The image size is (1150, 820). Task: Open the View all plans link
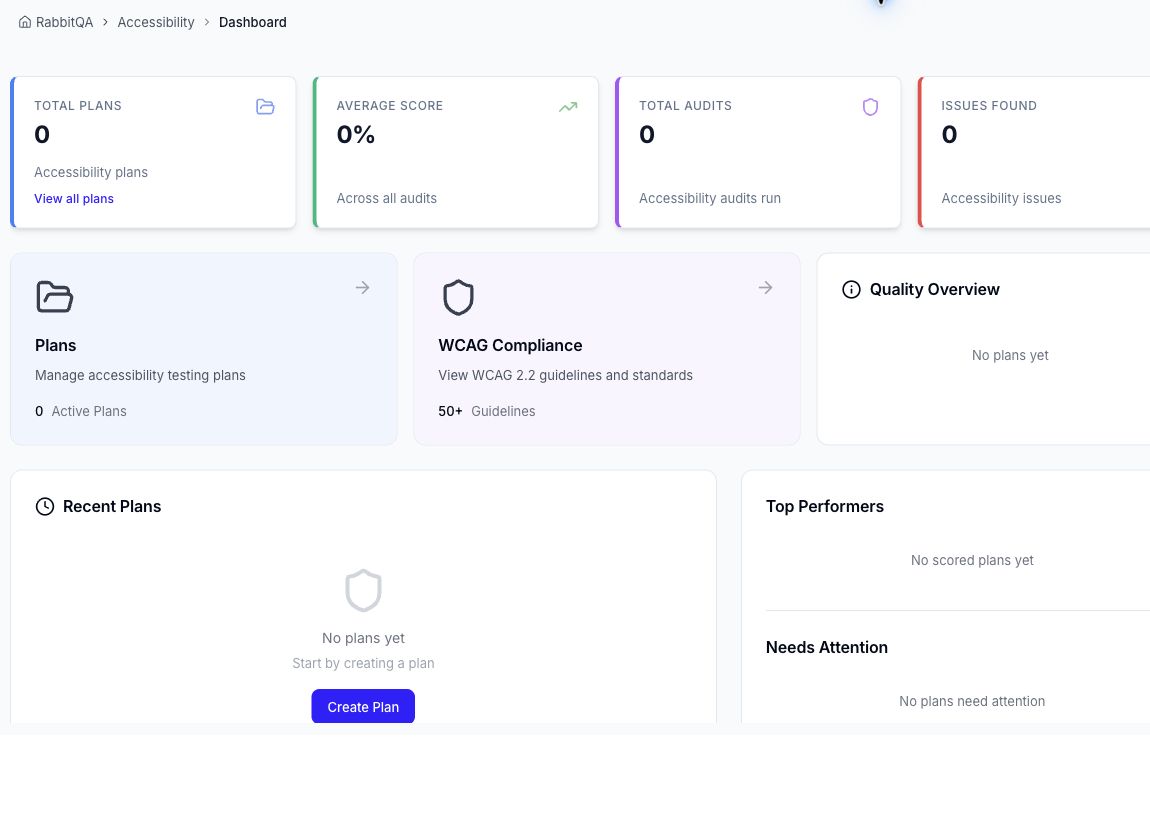point(74,199)
